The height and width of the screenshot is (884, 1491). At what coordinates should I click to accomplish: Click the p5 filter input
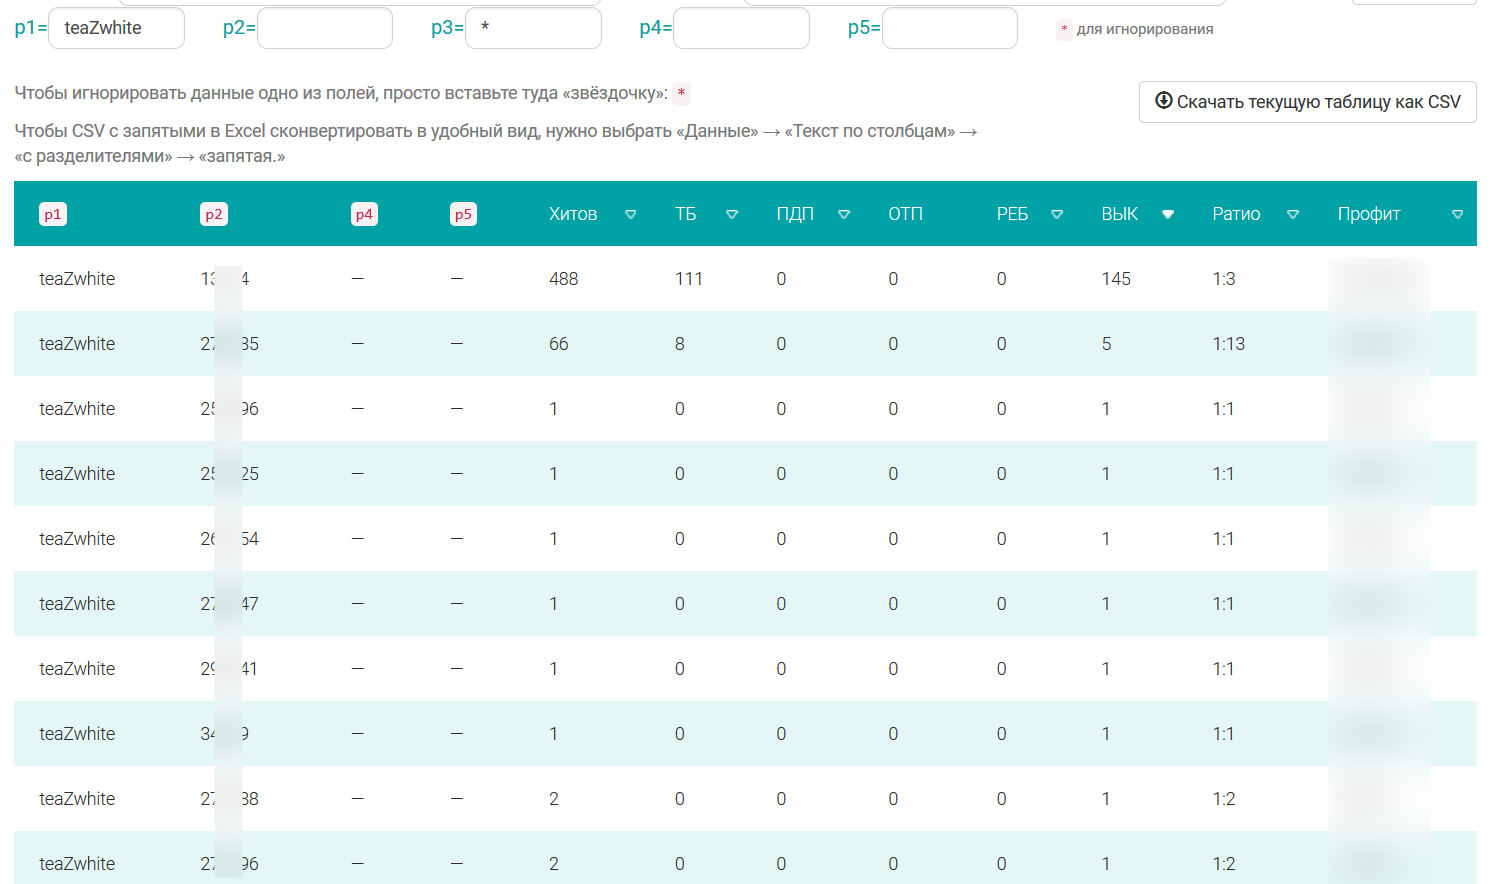950,28
